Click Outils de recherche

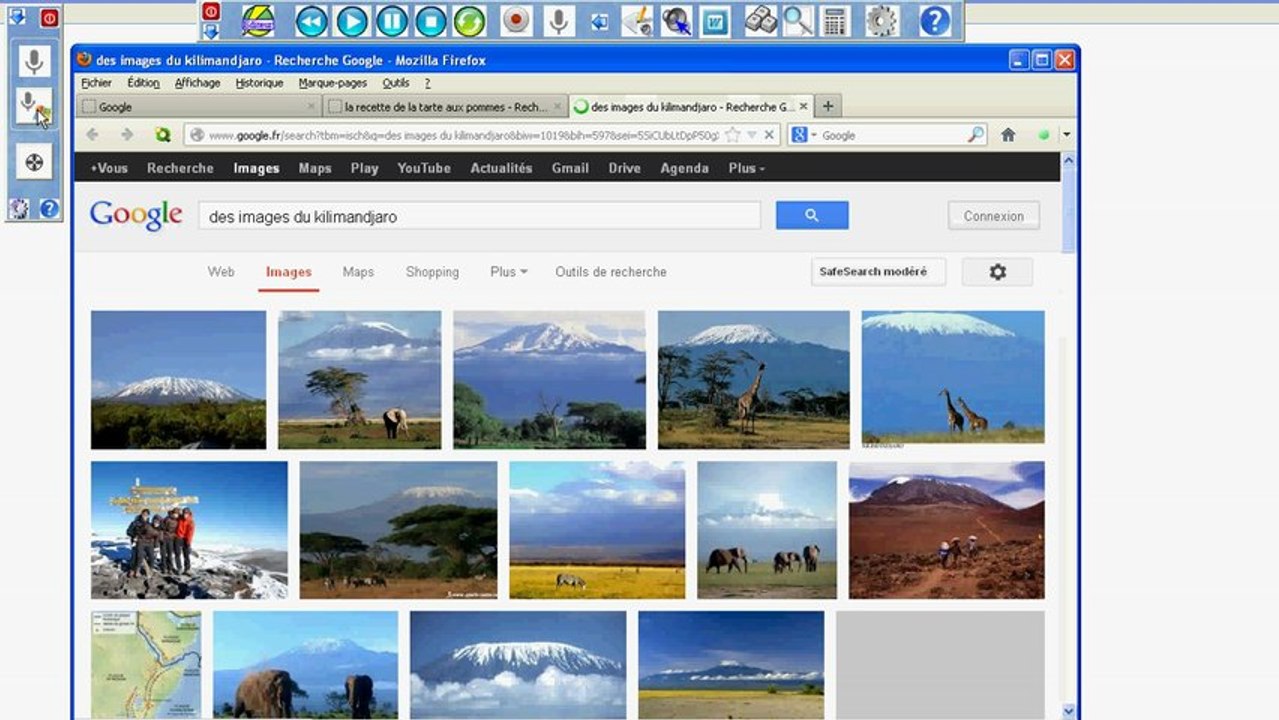pyautogui.click(x=611, y=272)
